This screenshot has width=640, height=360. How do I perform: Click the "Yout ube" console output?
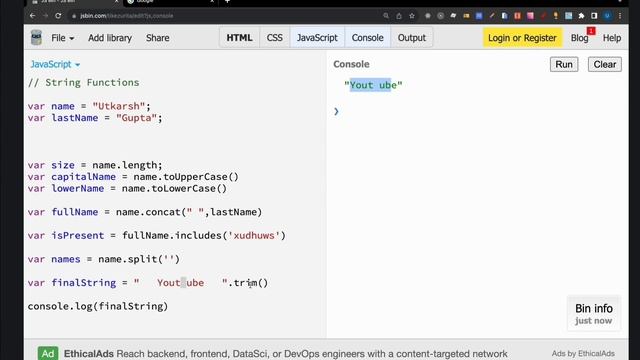[x=373, y=85]
